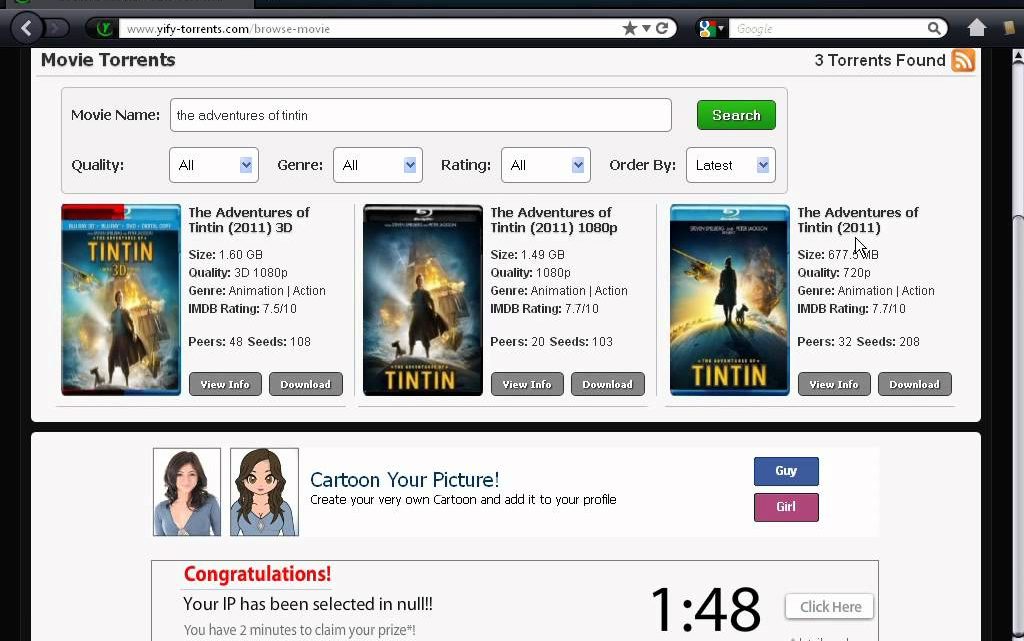
Task: Click the scrollbar up arrow
Action: [1017, 57]
